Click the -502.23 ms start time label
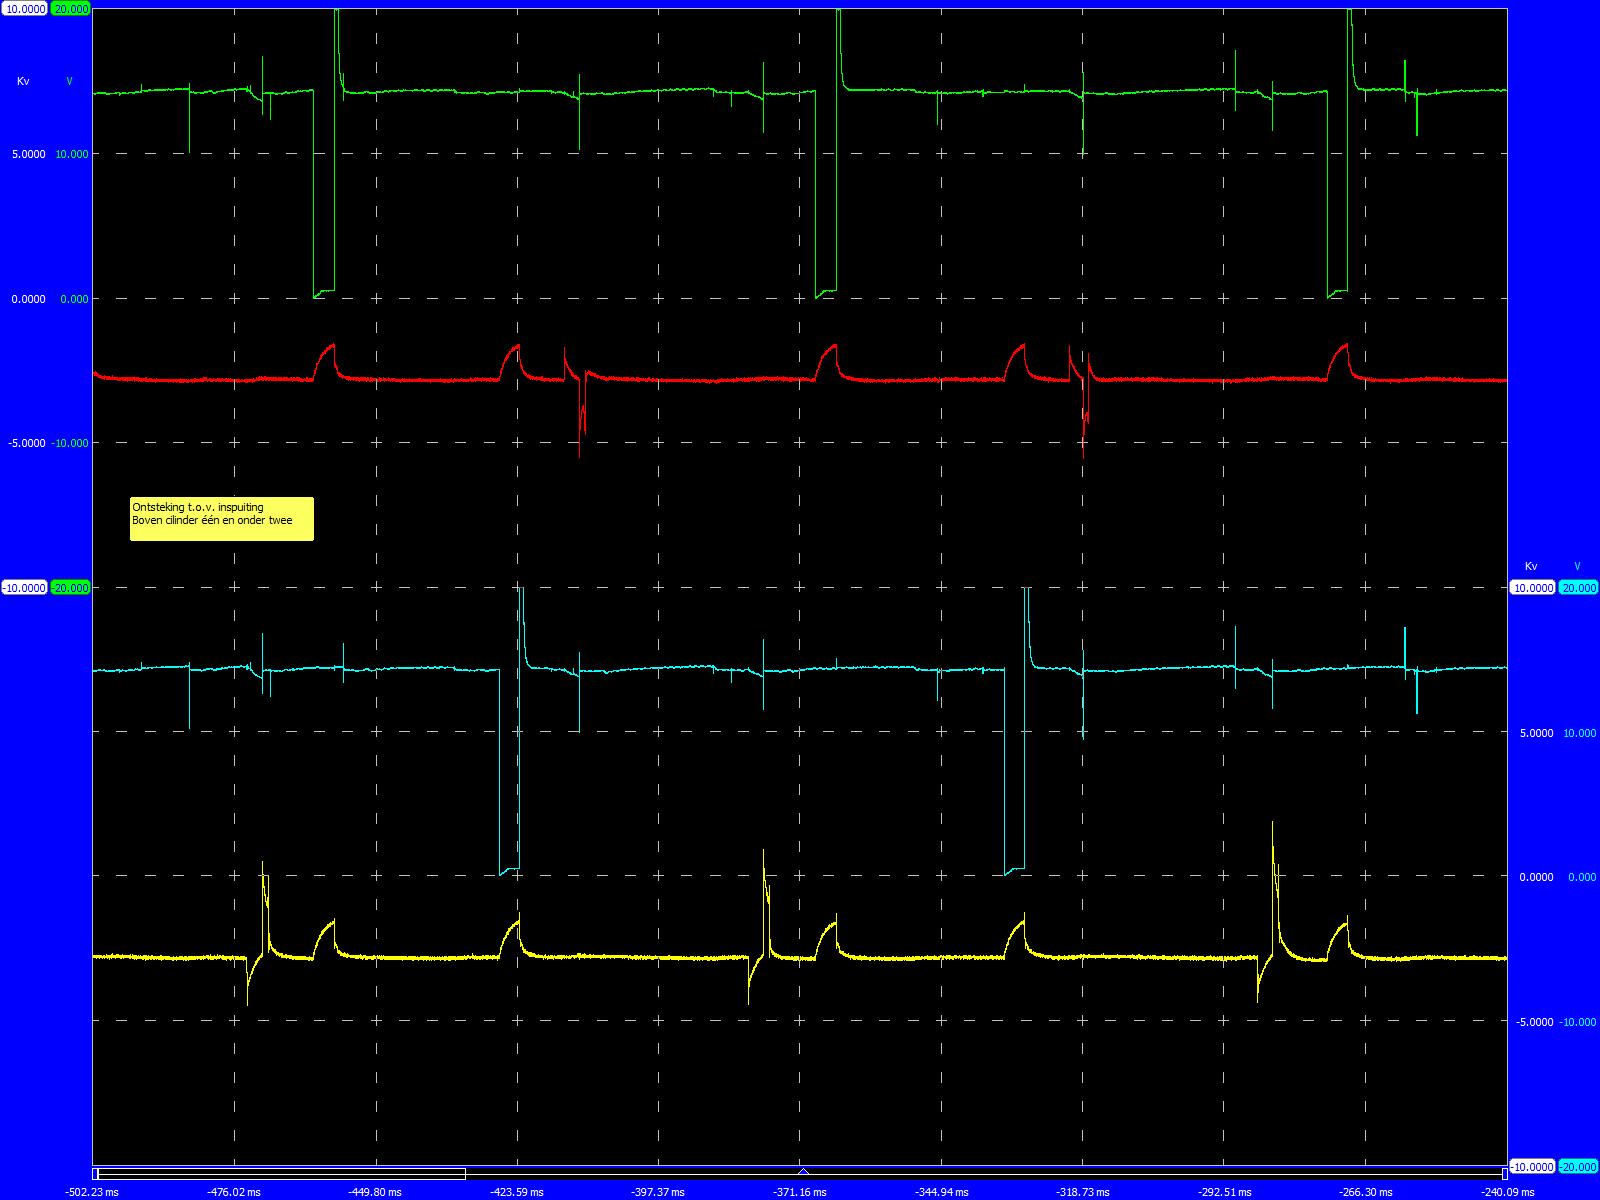 click(91, 1192)
